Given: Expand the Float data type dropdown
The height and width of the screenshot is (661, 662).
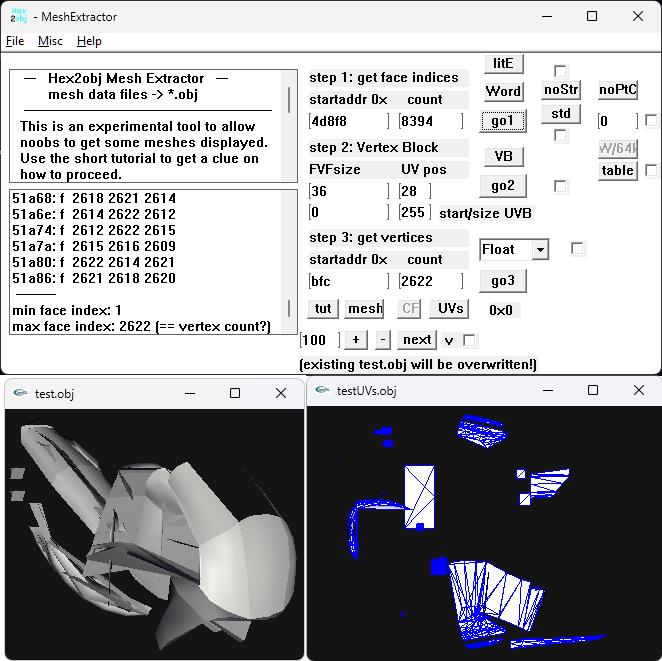Looking at the screenshot, I should click(540, 249).
